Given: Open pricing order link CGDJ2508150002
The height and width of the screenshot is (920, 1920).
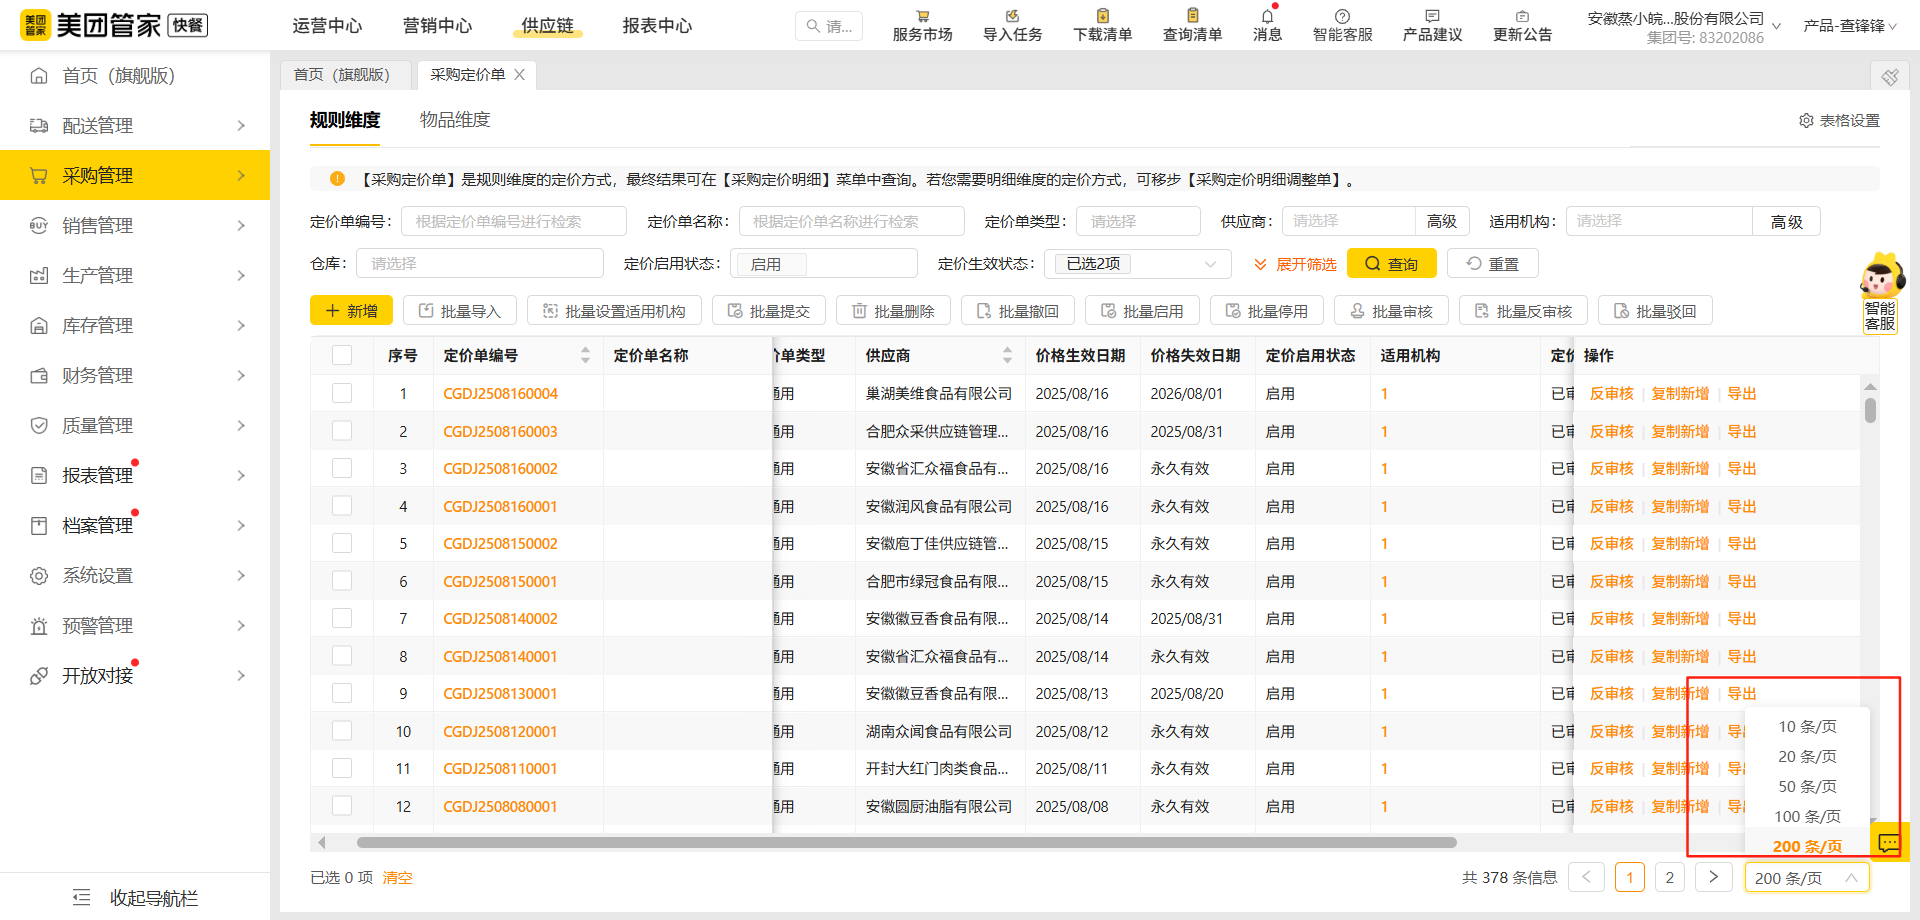Looking at the screenshot, I should tap(500, 543).
